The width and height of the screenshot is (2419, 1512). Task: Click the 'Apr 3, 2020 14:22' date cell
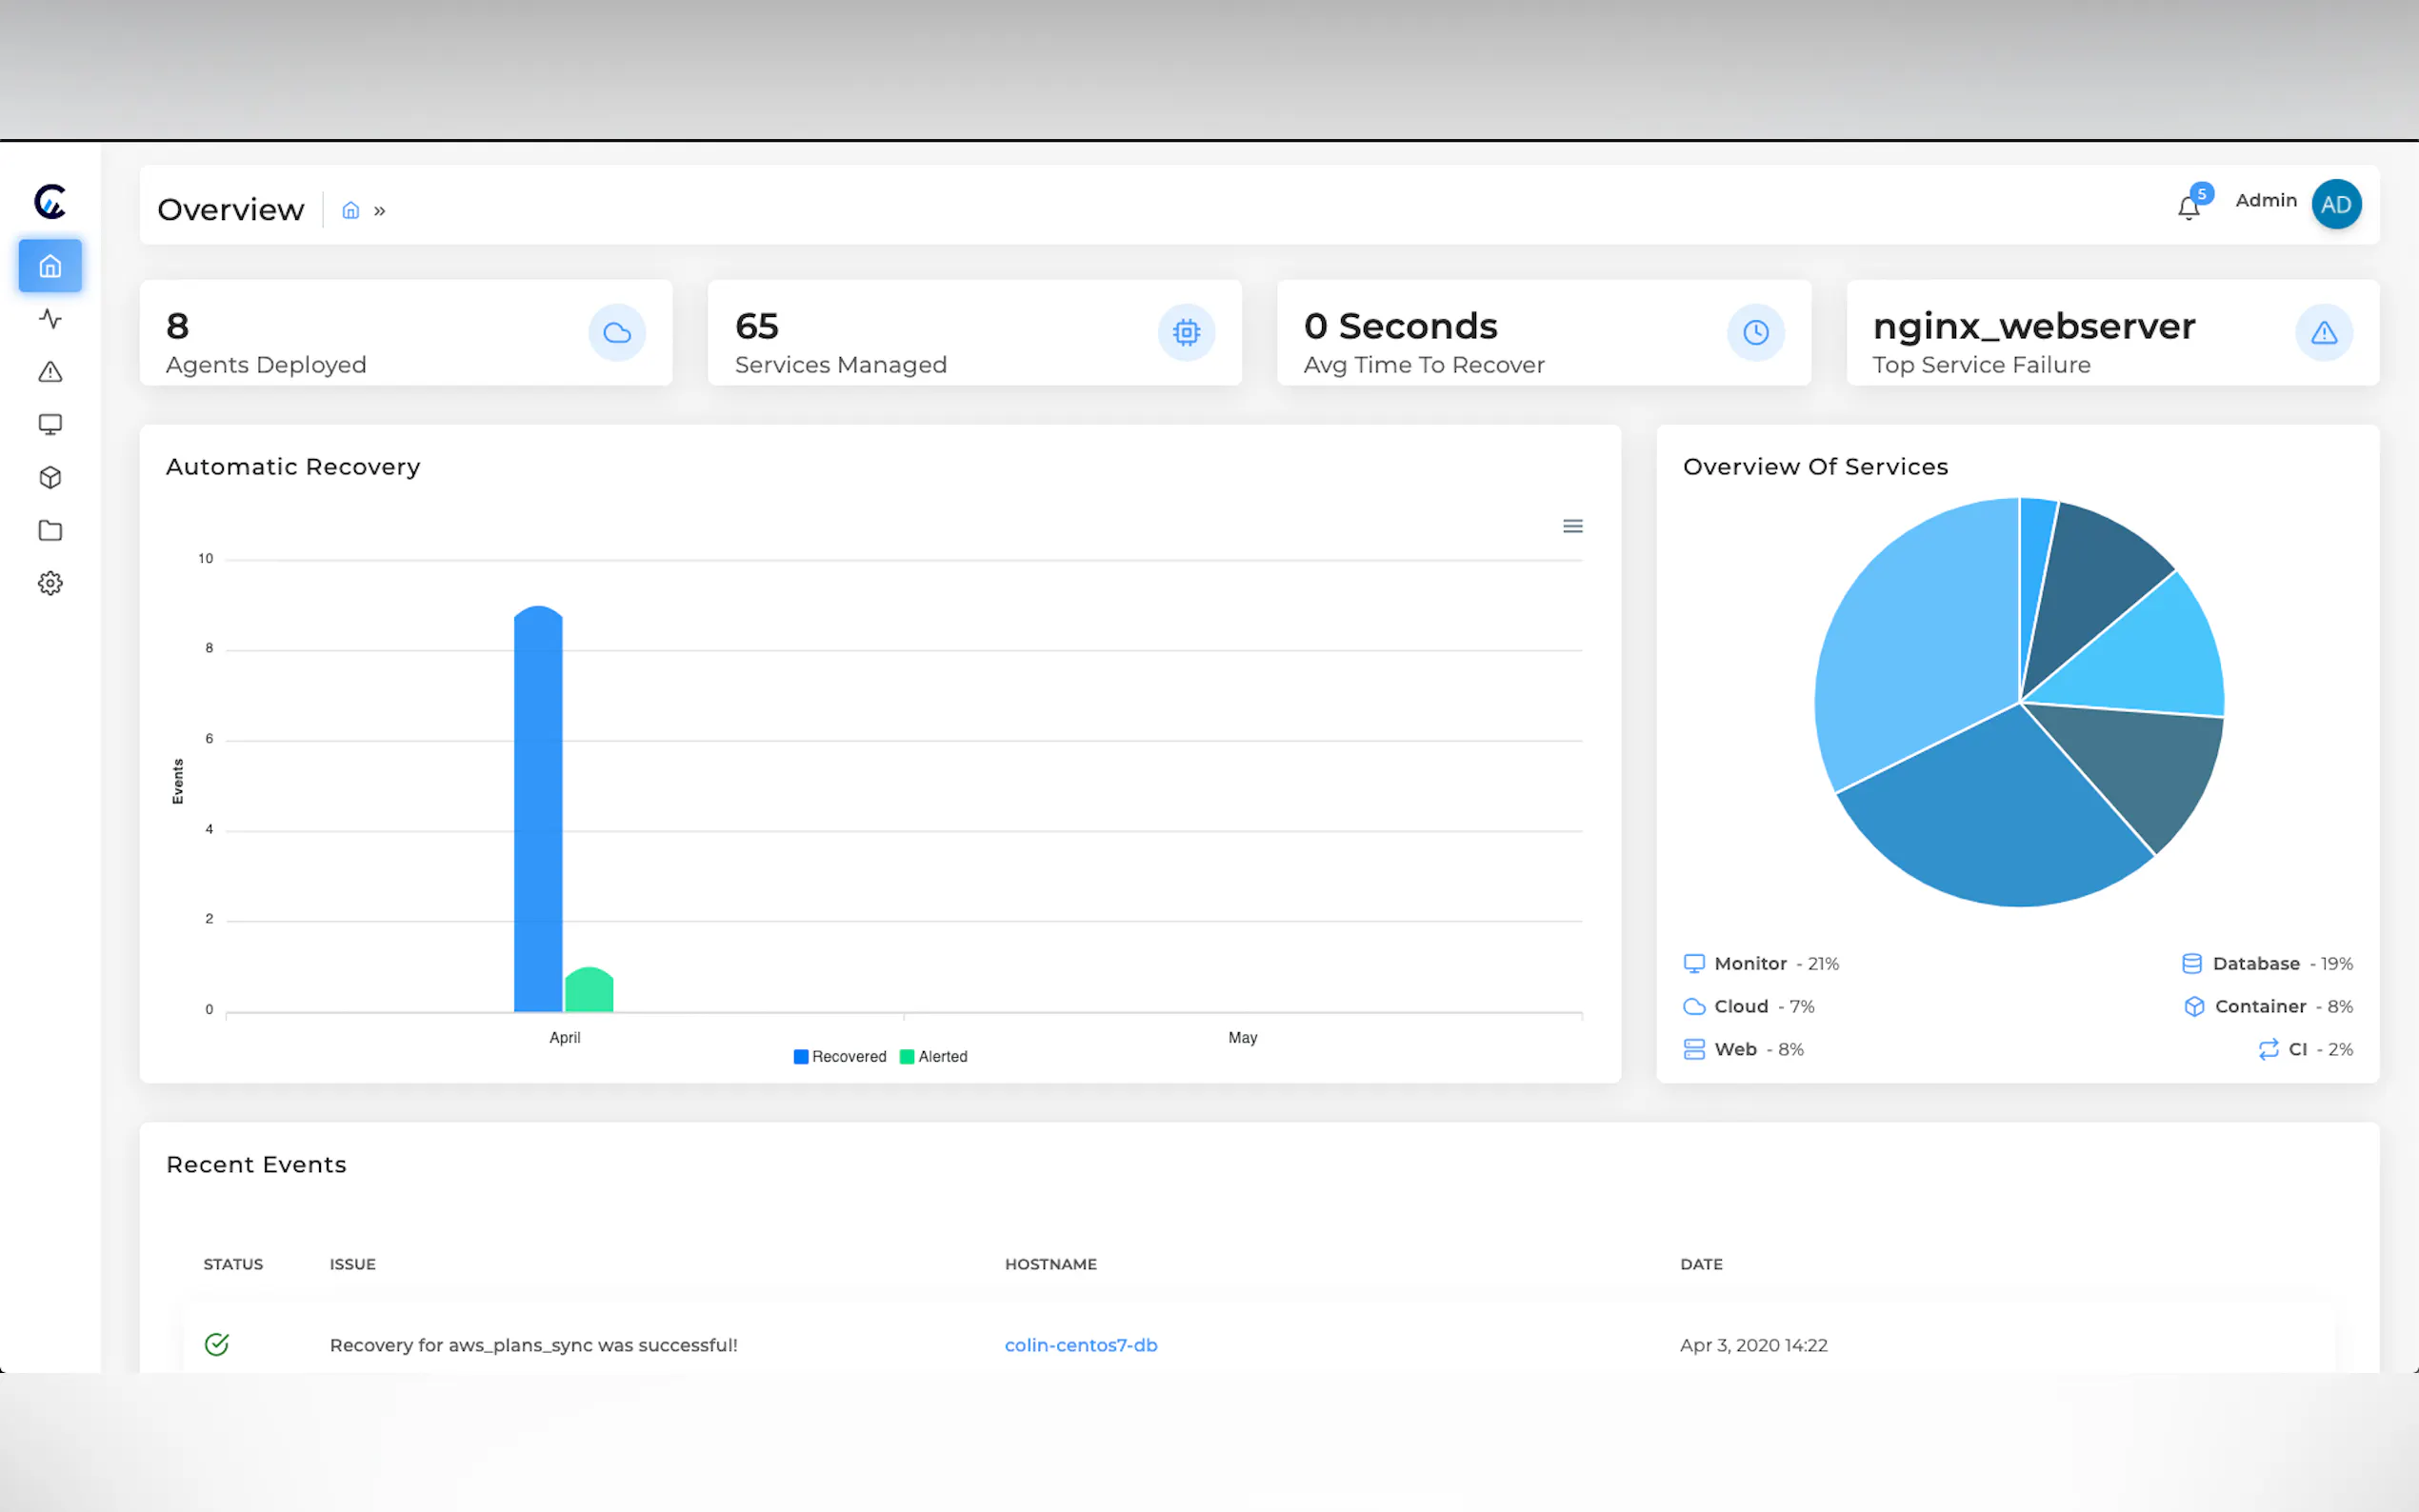click(1754, 1346)
